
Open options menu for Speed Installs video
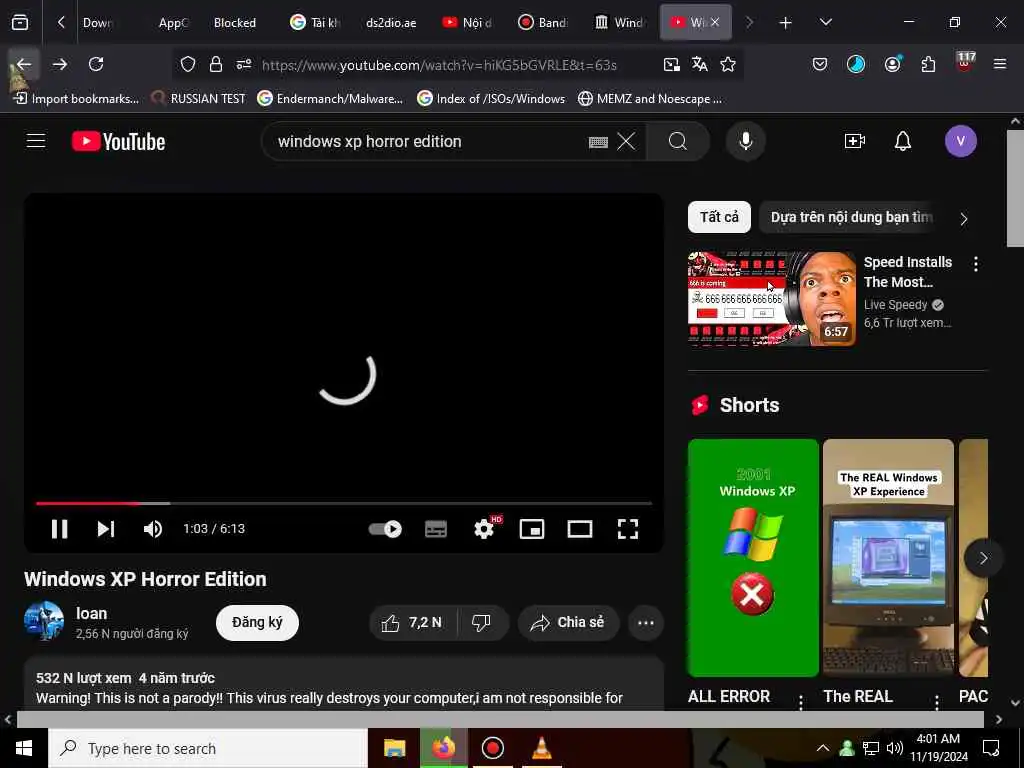coord(976,264)
